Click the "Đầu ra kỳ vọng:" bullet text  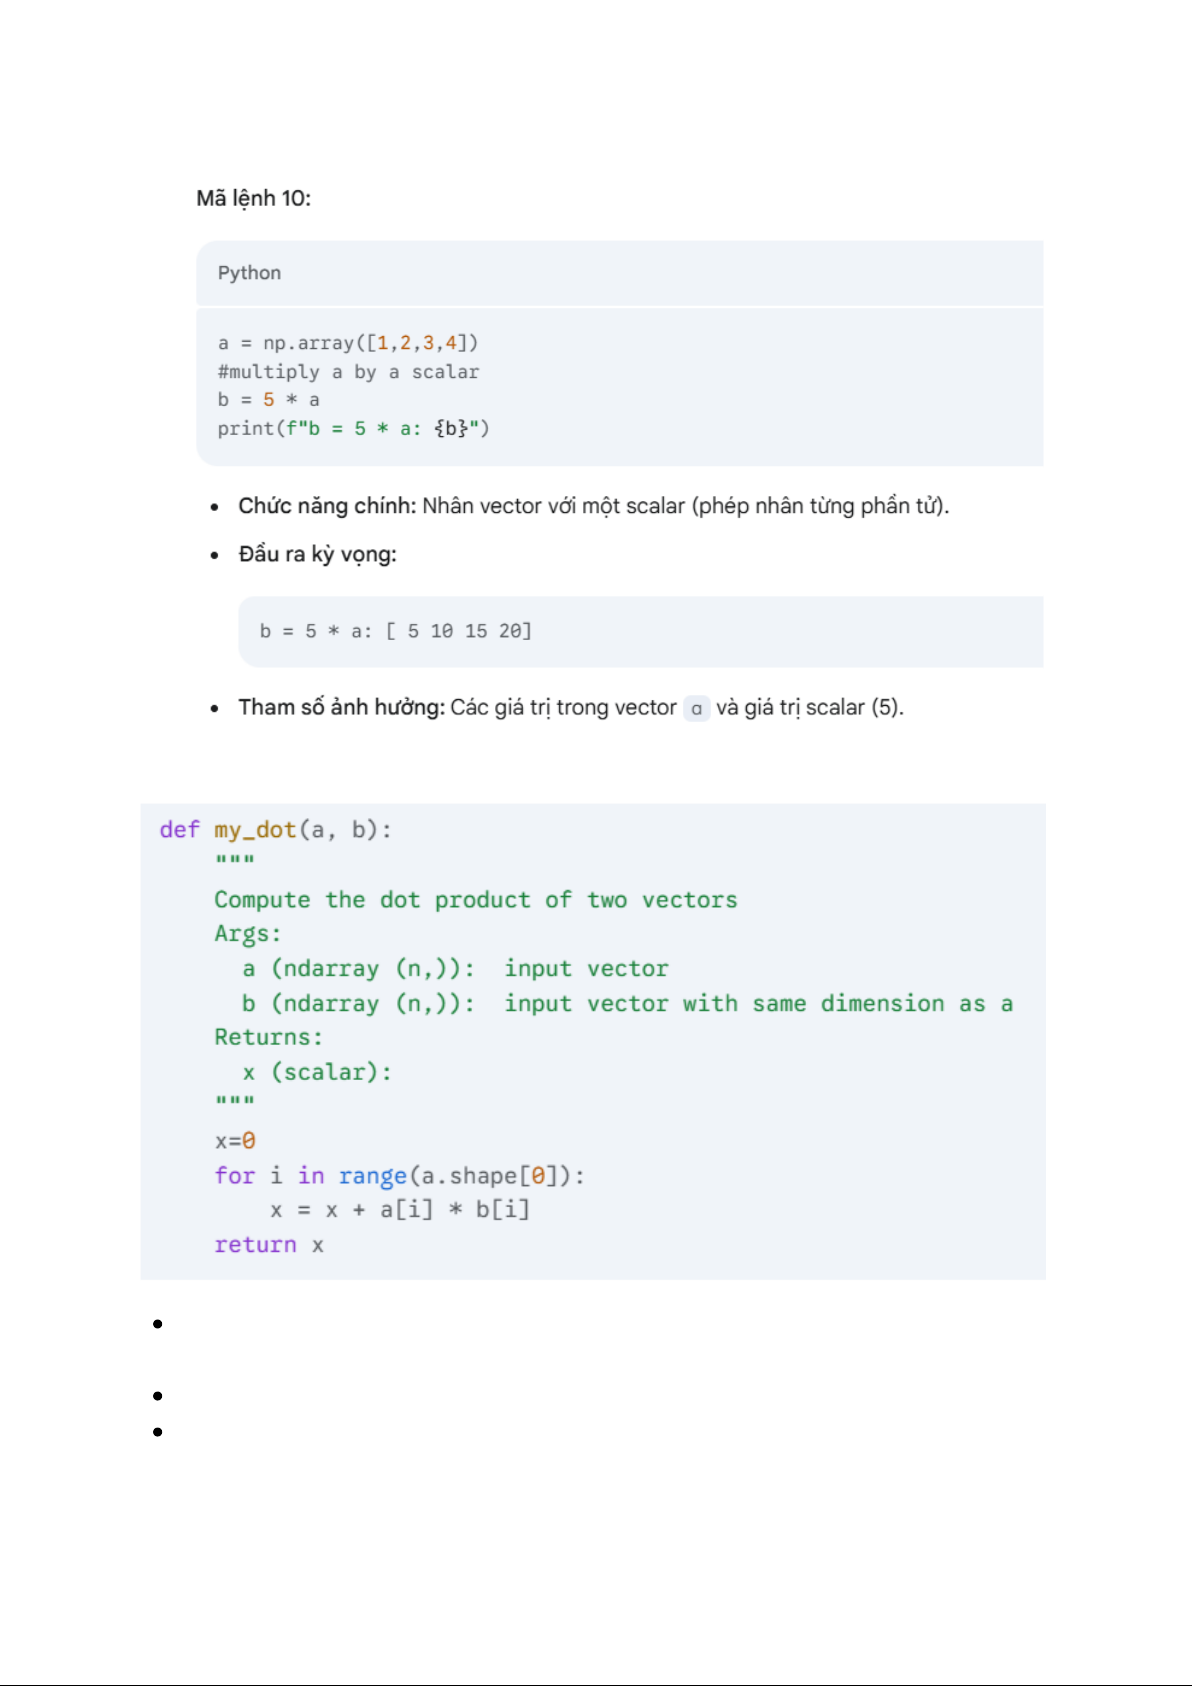317,554
